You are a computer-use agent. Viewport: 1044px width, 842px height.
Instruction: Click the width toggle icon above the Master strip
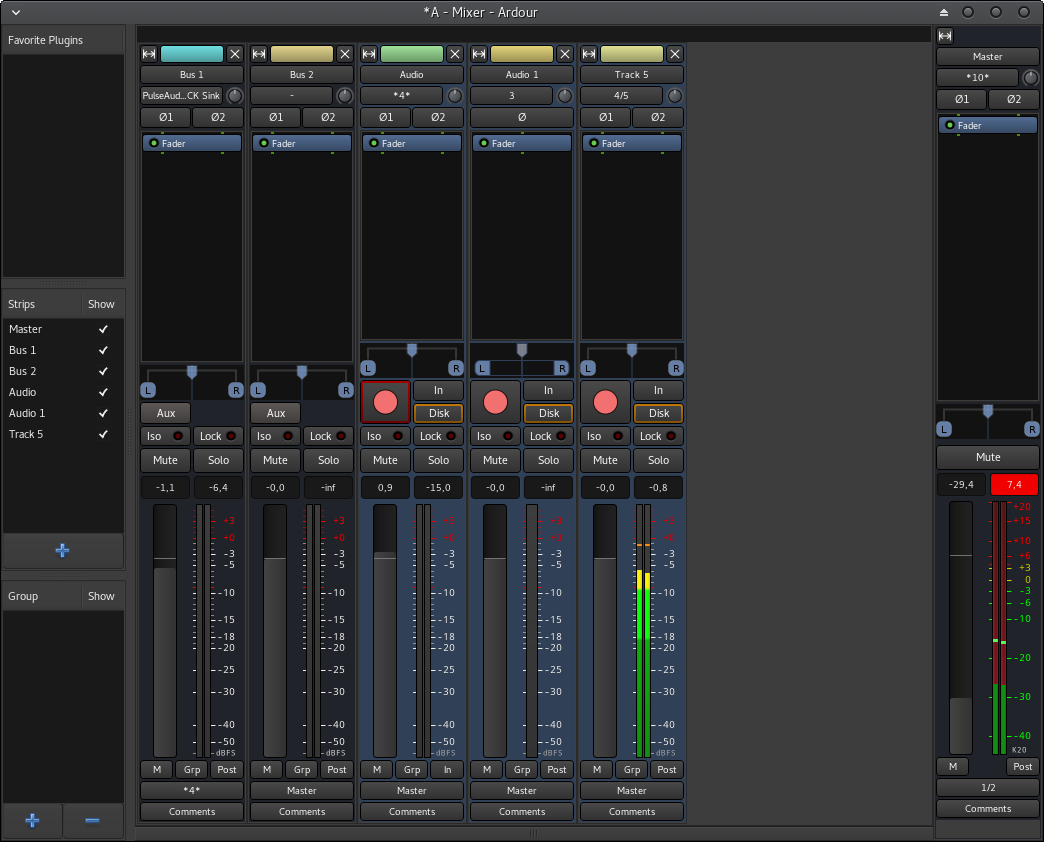pyautogui.click(x=945, y=35)
